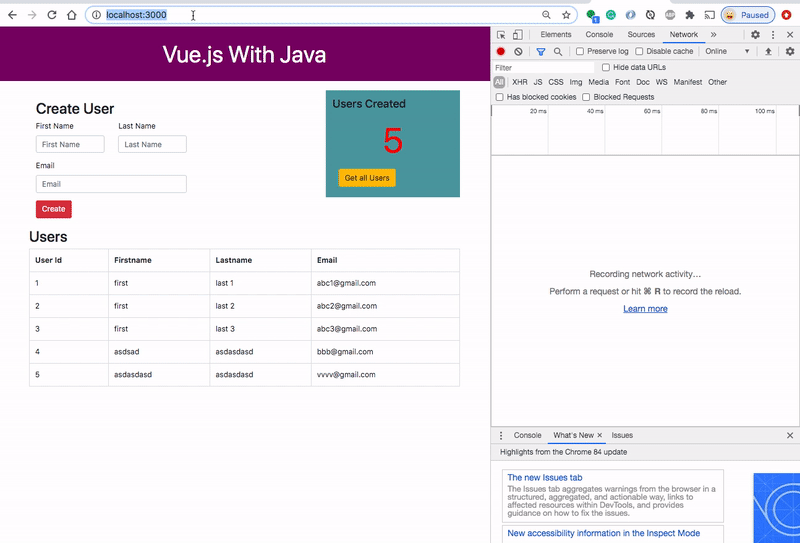800x543 pixels.
Task: Toggle the network filter funnel icon
Action: point(541,52)
